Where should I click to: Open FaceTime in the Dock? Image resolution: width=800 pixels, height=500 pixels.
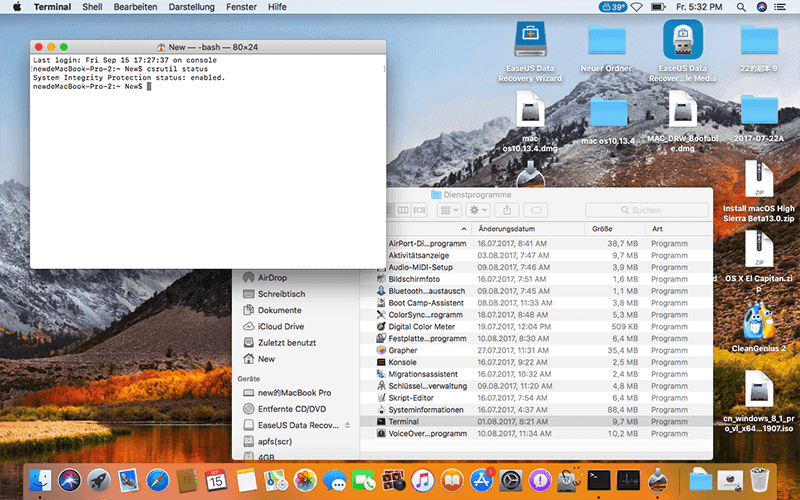click(x=364, y=480)
